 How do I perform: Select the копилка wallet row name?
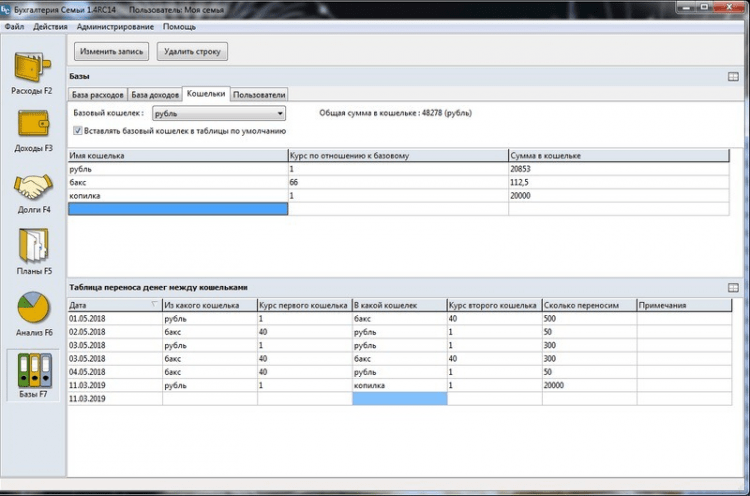pos(178,196)
